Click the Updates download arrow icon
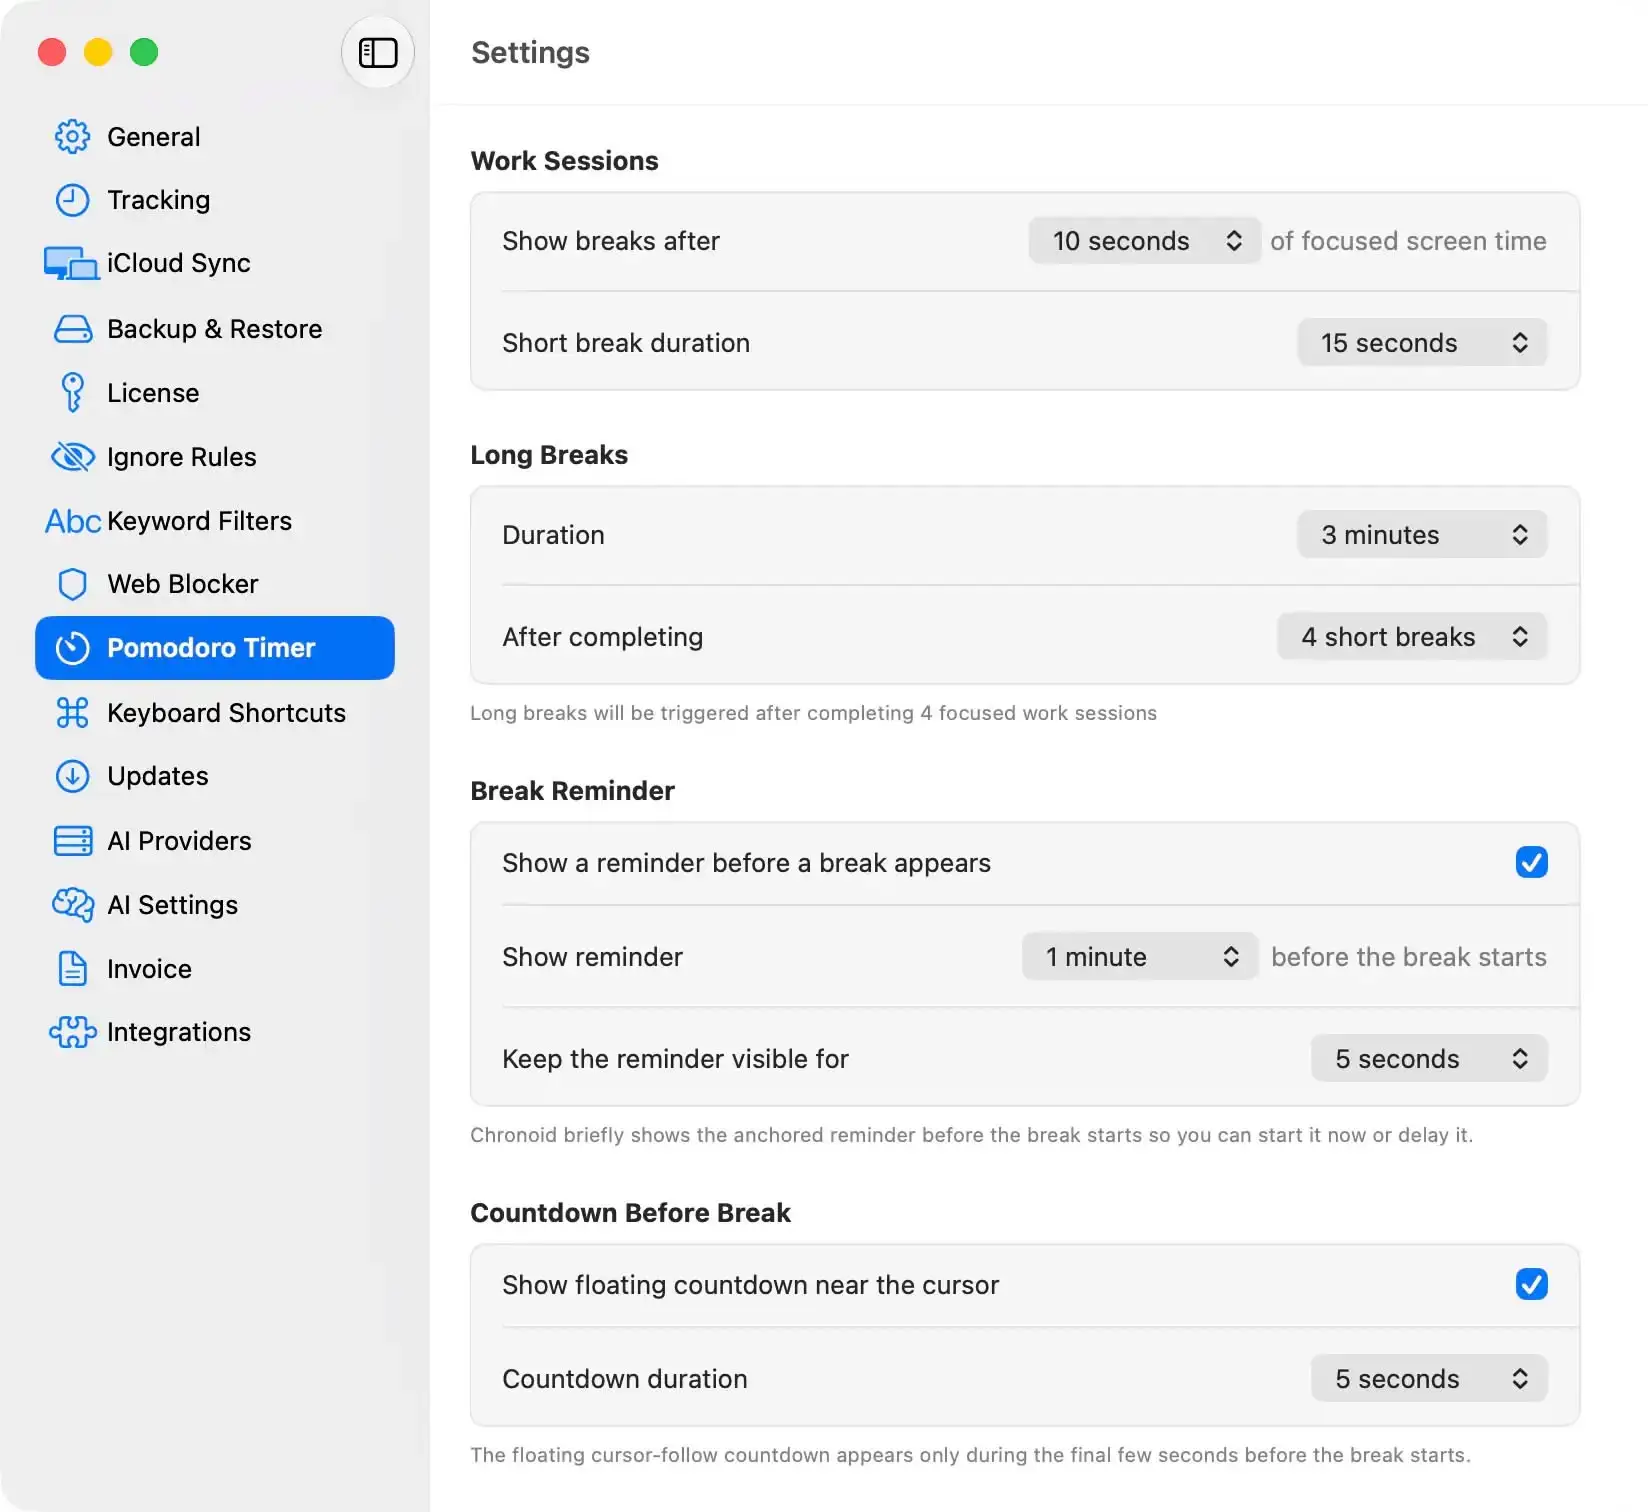The image size is (1648, 1512). [72, 776]
